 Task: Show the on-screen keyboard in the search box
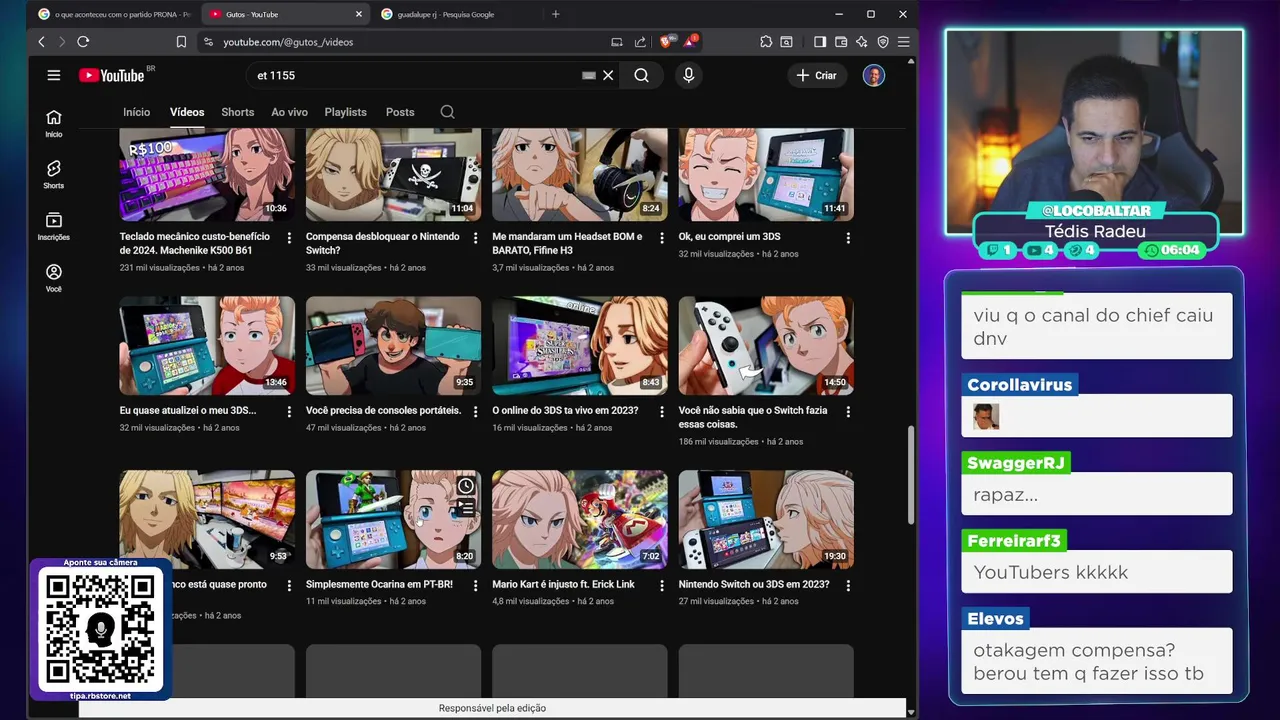point(589,75)
